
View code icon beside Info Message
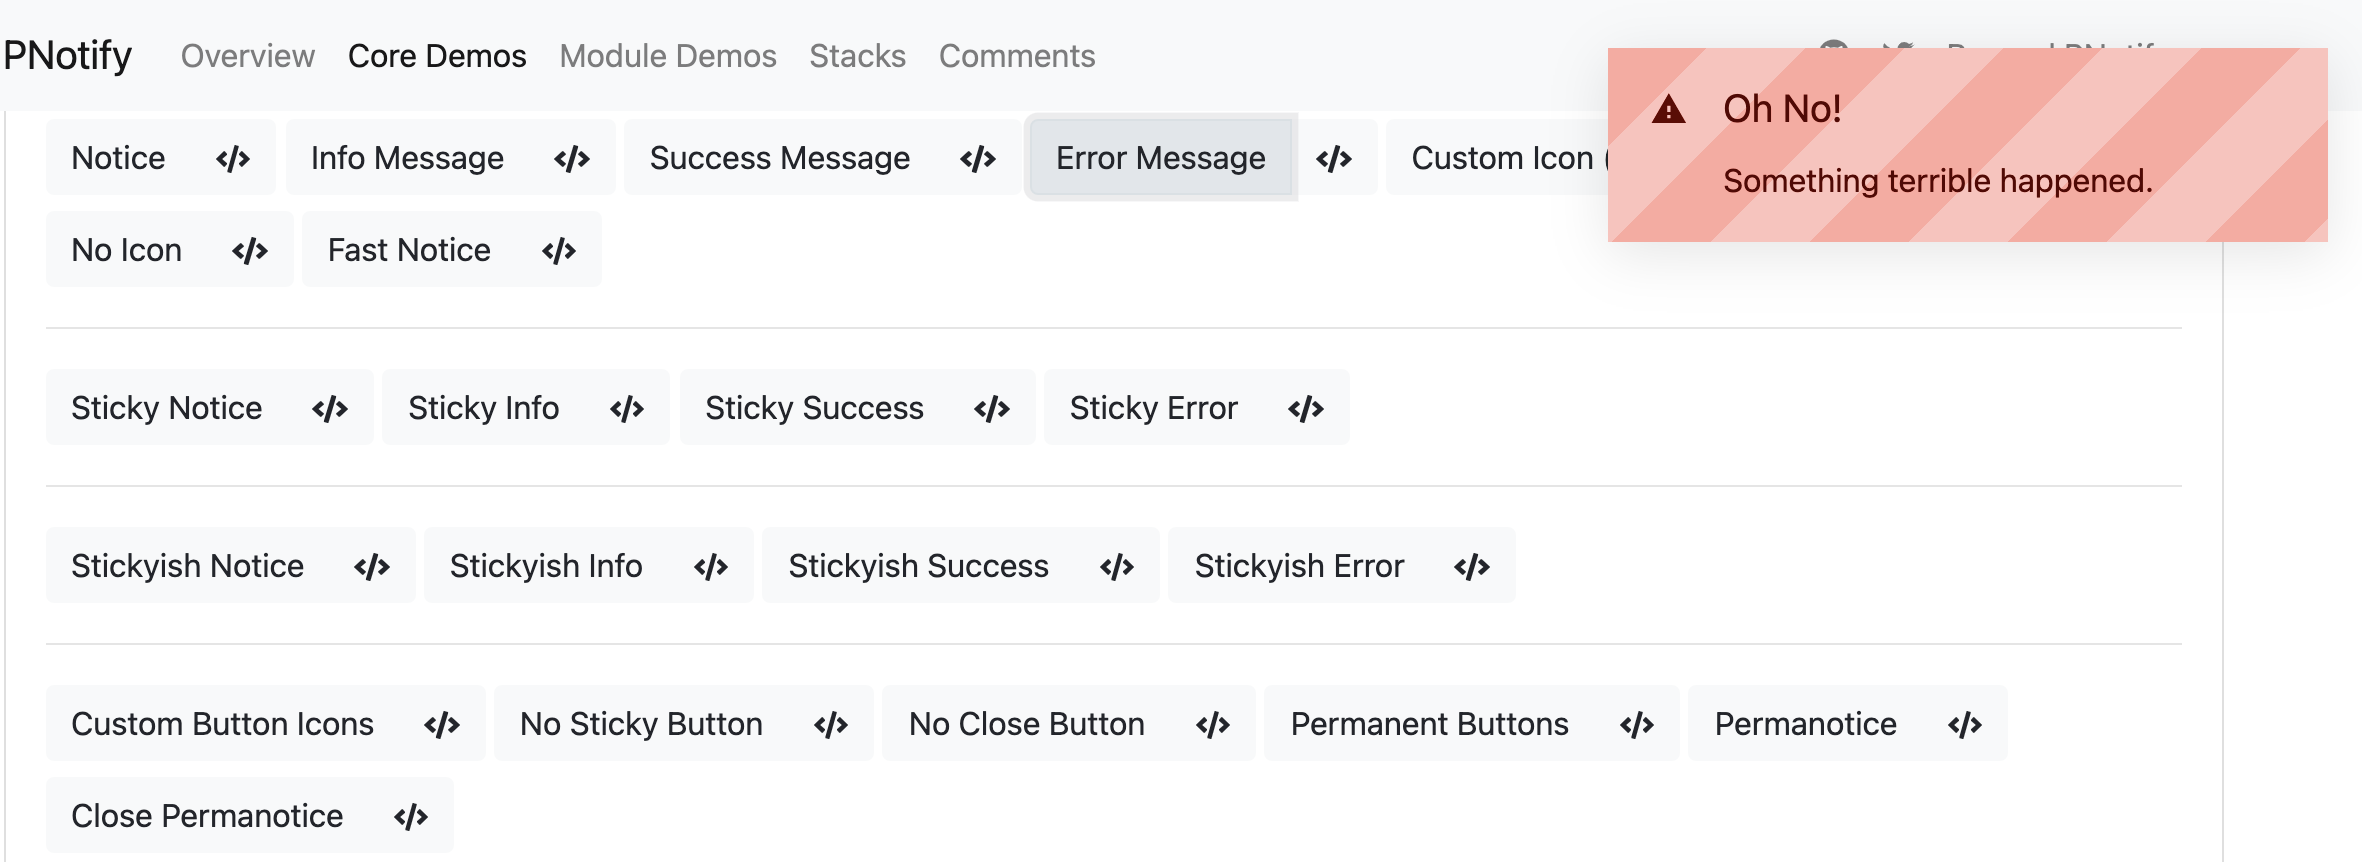click(572, 158)
